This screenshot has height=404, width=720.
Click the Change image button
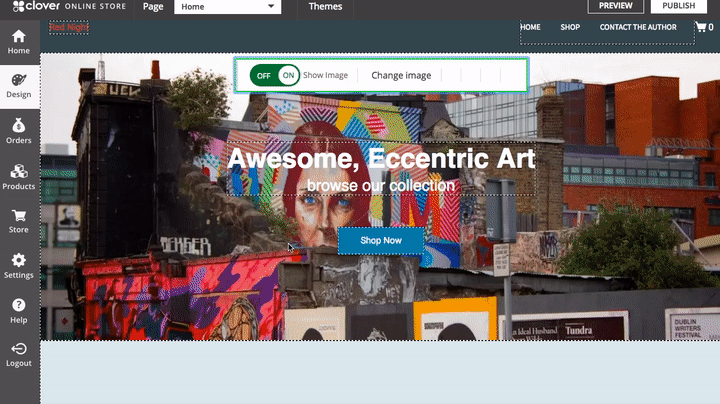pos(401,75)
